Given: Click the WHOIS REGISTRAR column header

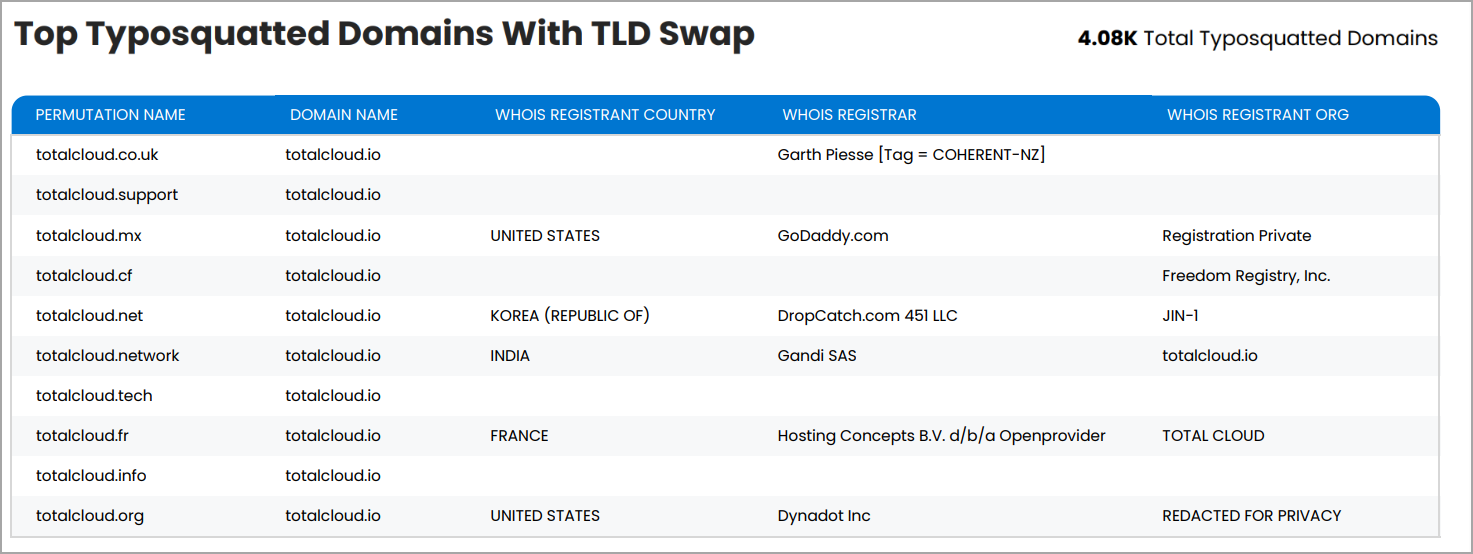Looking at the screenshot, I should click(x=849, y=115).
